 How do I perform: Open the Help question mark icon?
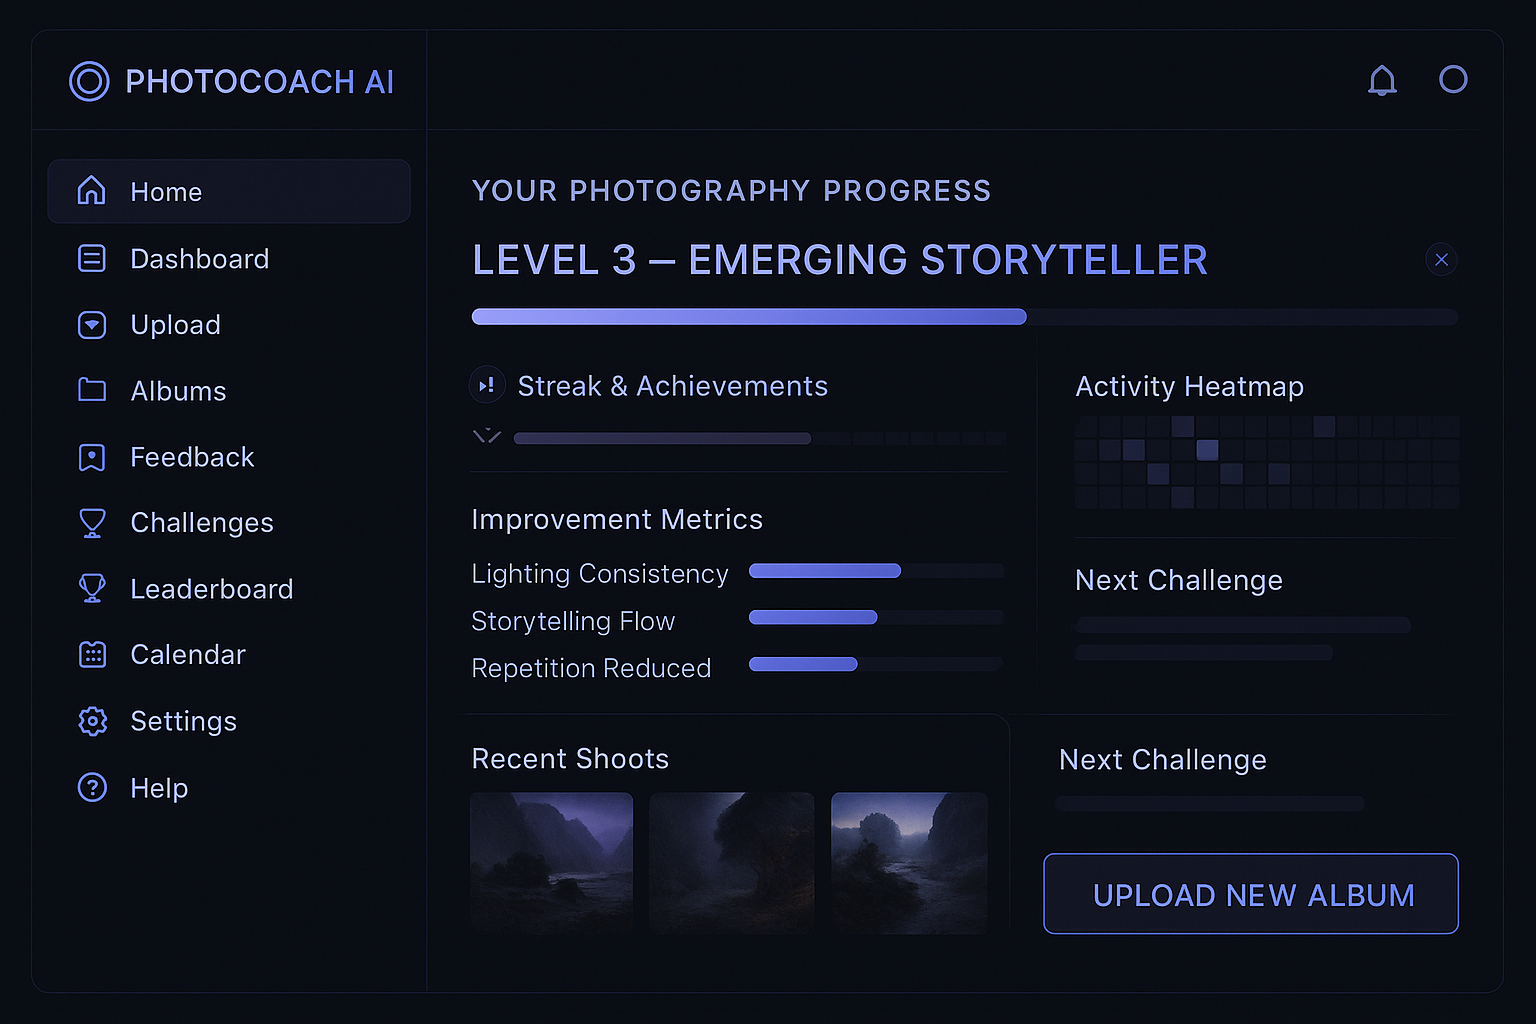(x=92, y=787)
